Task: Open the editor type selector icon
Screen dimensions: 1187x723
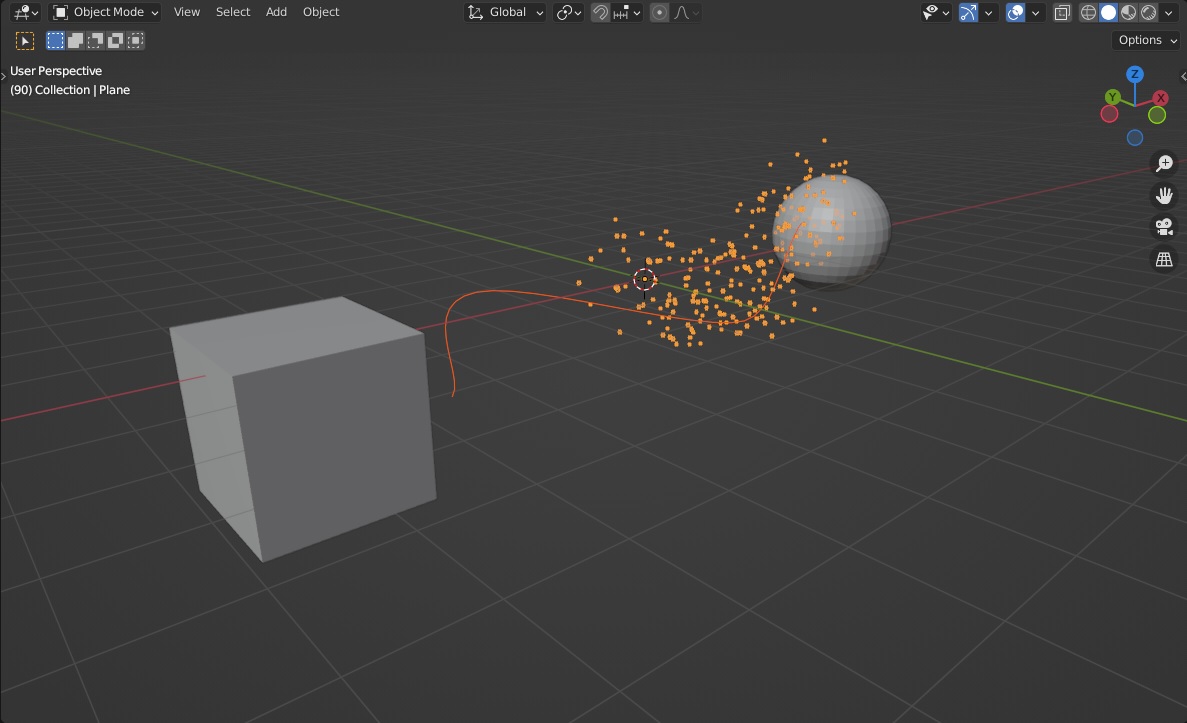Action: [x=22, y=12]
